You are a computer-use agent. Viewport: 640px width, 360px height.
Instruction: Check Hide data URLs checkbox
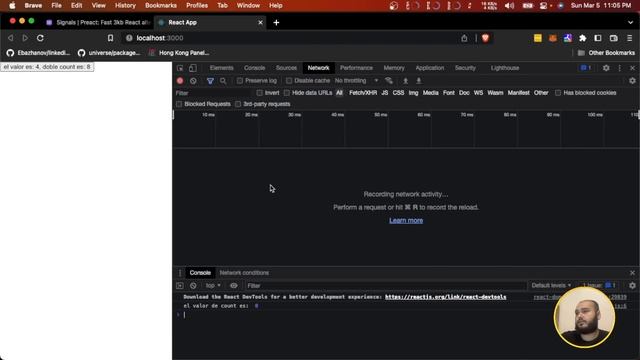point(287,93)
